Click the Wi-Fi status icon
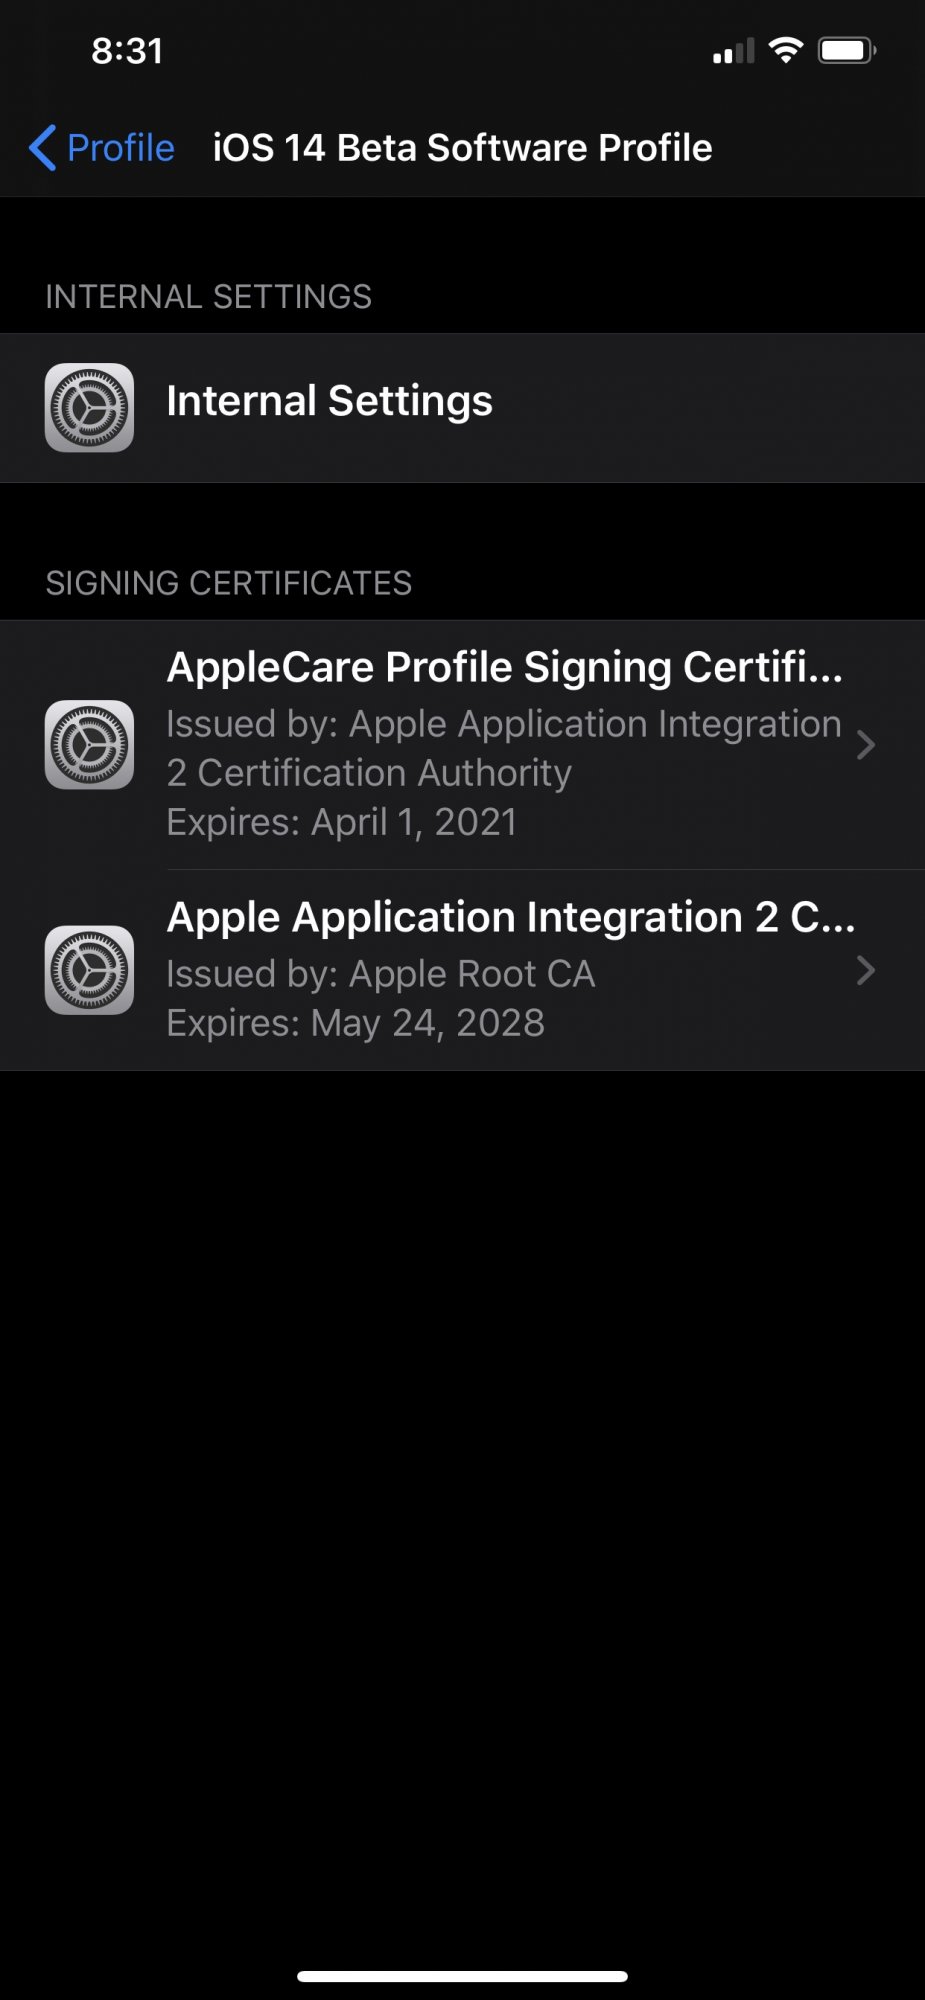 pos(786,50)
